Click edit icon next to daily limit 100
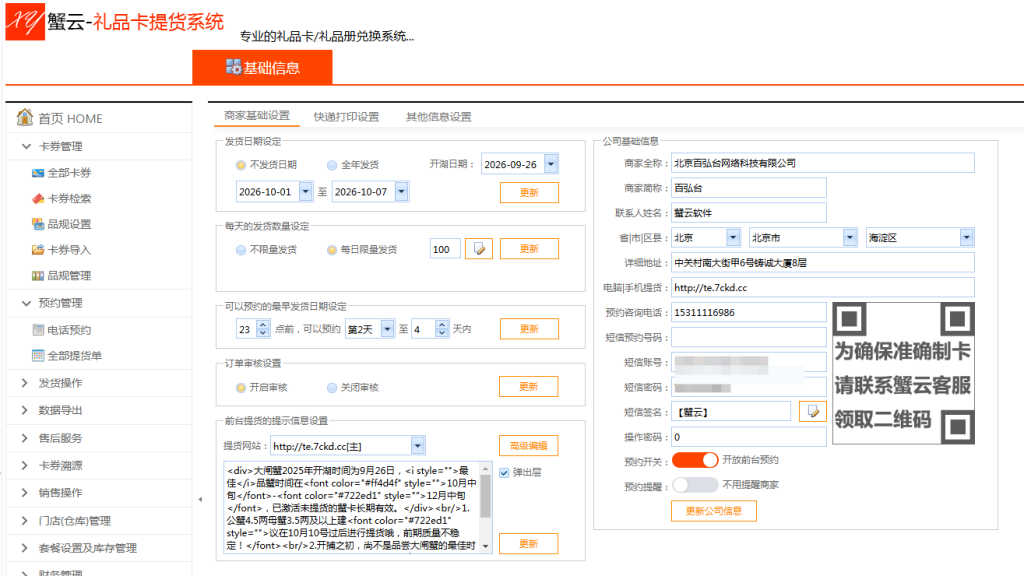Screen dimensions: 1024x576 click(x=479, y=249)
